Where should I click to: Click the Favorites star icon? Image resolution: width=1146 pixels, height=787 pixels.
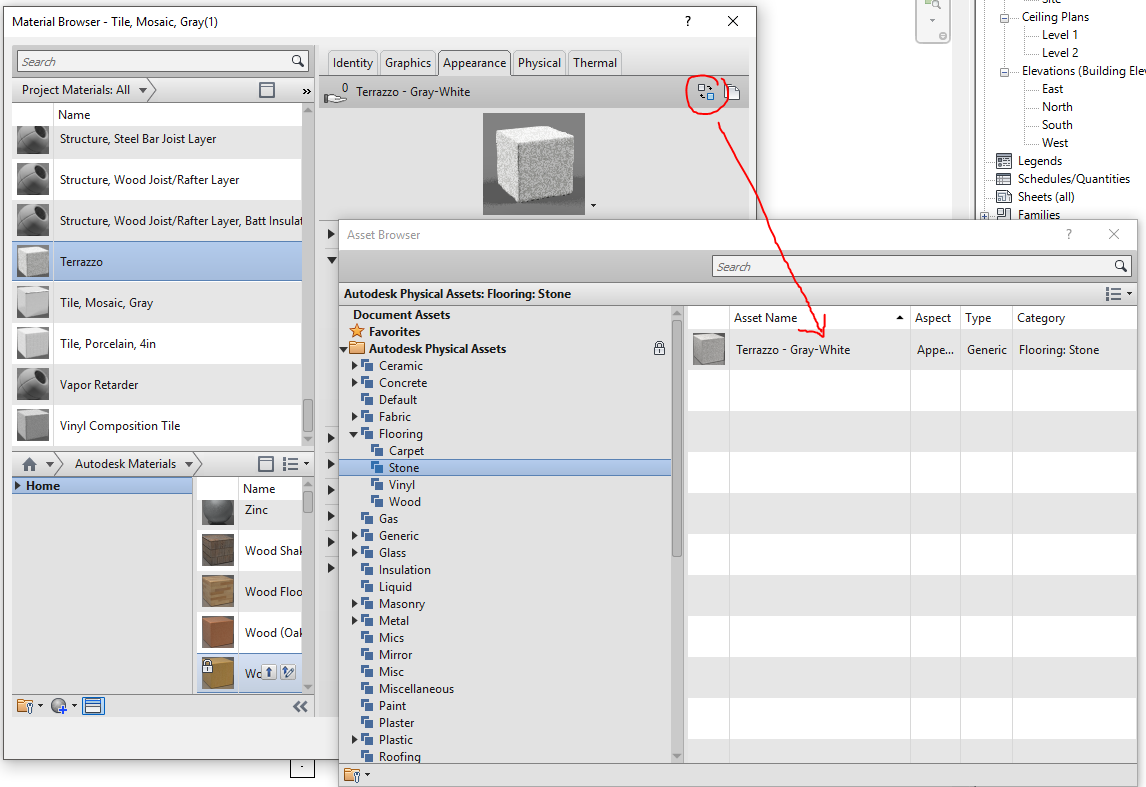click(x=357, y=332)
